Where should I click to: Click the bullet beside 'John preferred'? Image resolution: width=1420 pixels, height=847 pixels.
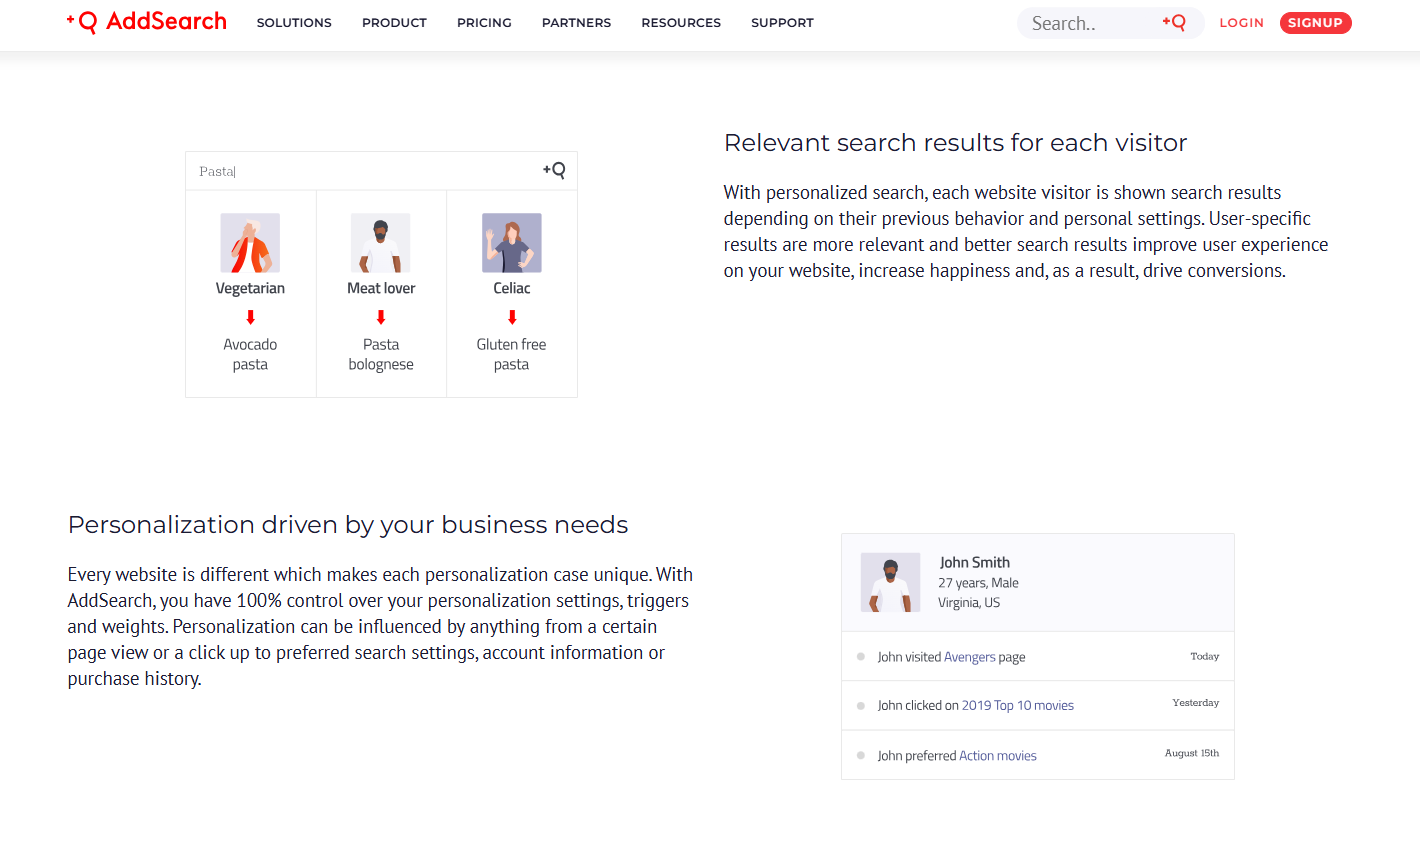coord(861,756)
